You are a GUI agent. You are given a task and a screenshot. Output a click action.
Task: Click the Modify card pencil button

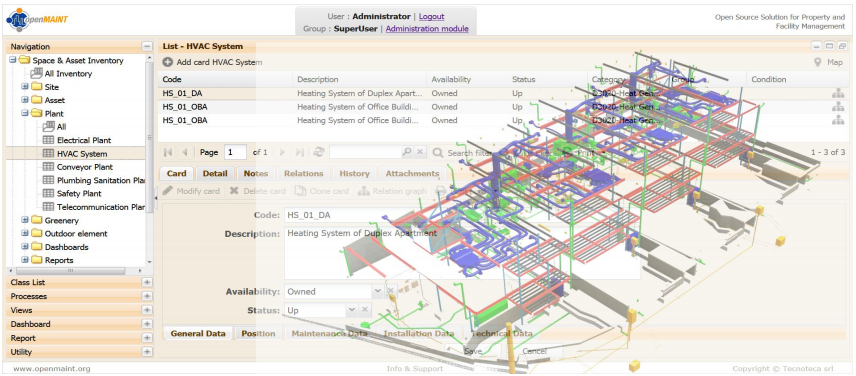(x=192, y=191)
